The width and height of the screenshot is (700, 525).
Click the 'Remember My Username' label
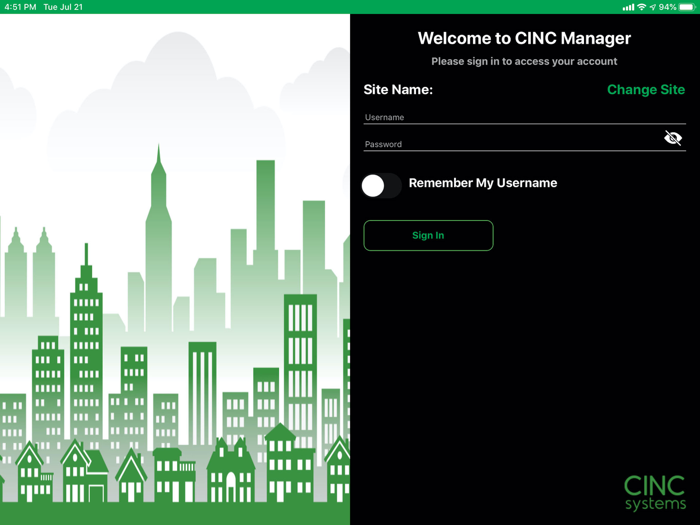(483, 183)
